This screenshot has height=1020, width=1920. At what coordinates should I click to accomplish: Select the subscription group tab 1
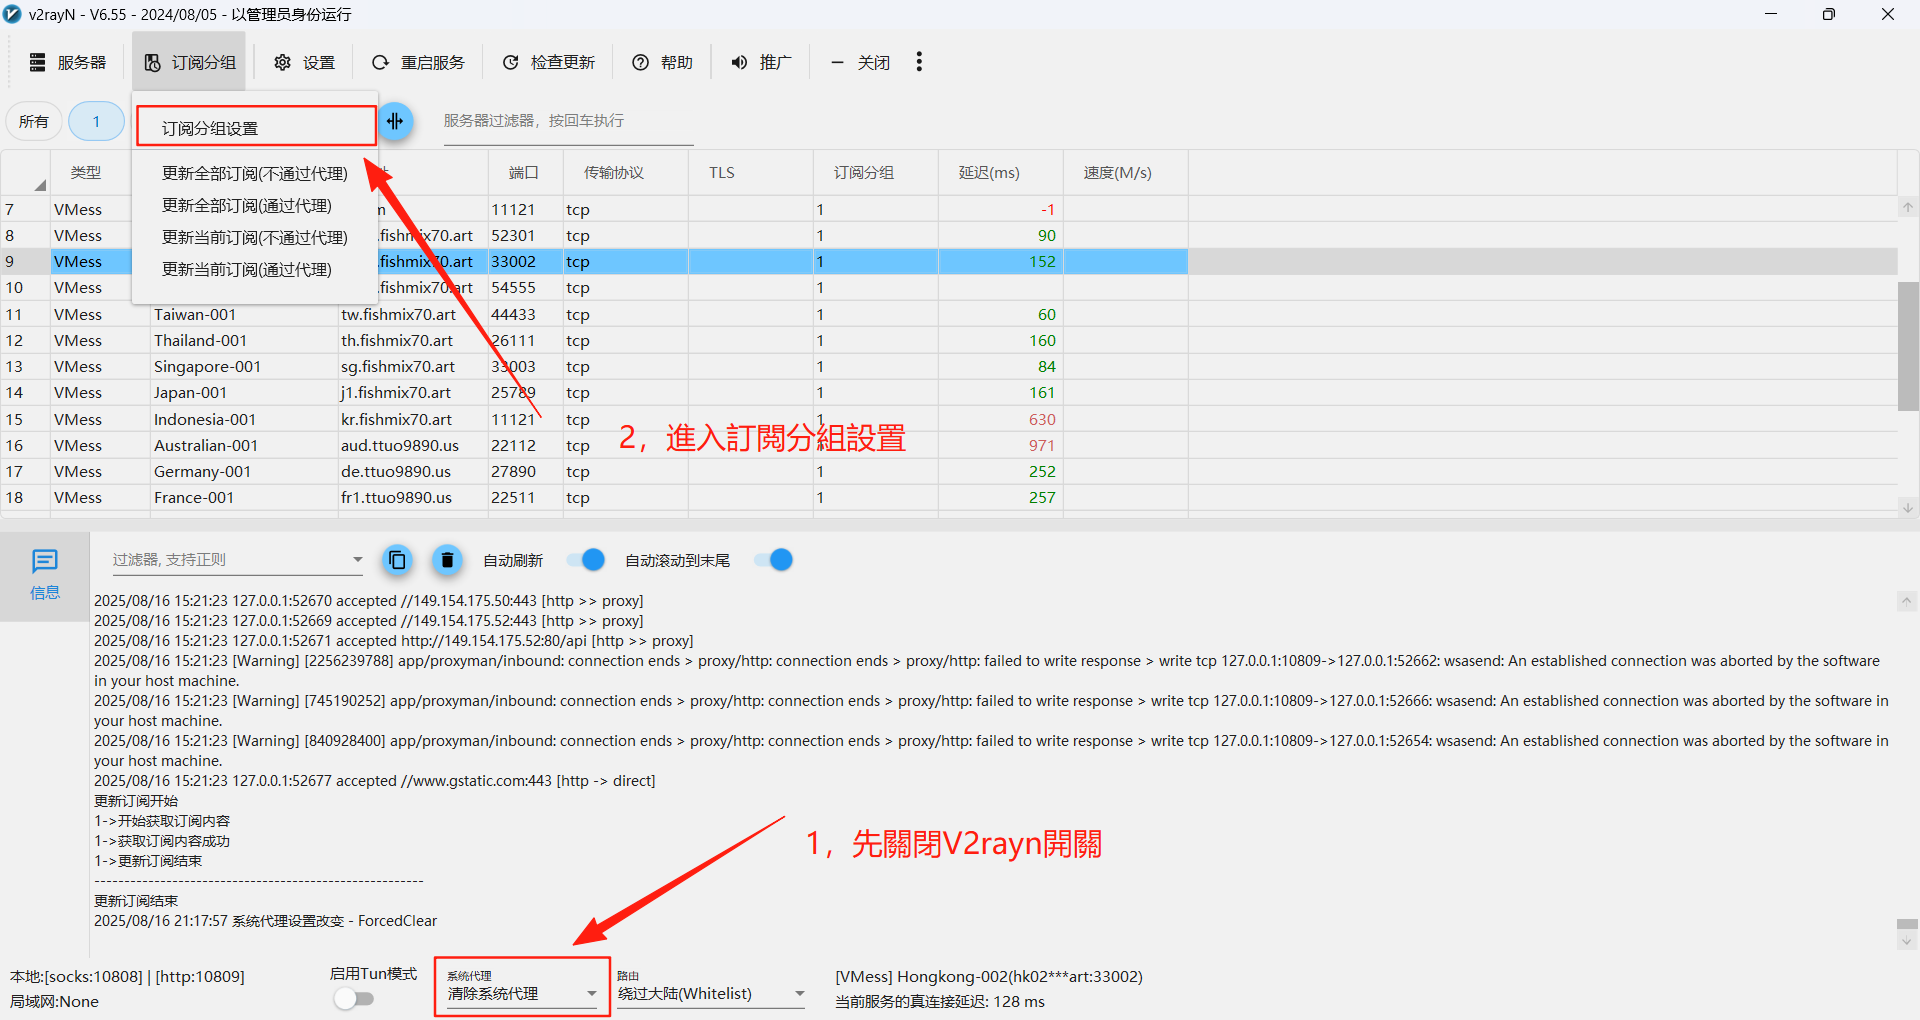96,121
